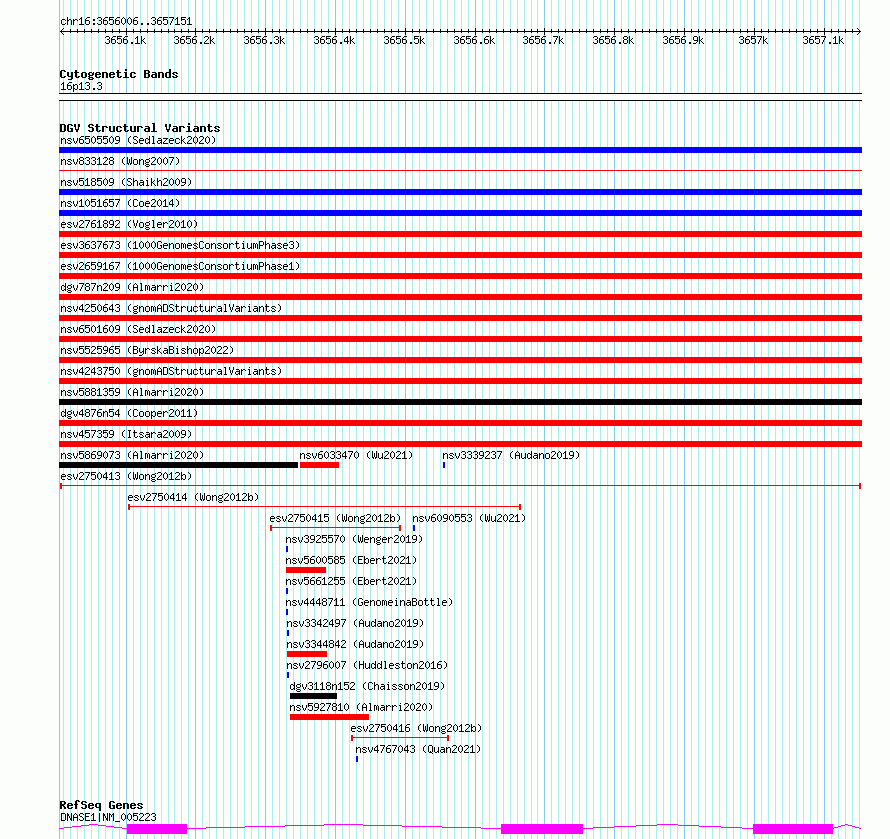This screenshot has height=839, width=890.
Task: Open esv2750415 (Wong2012b) label
Action: pyautogui.click(x=335, y=518)
